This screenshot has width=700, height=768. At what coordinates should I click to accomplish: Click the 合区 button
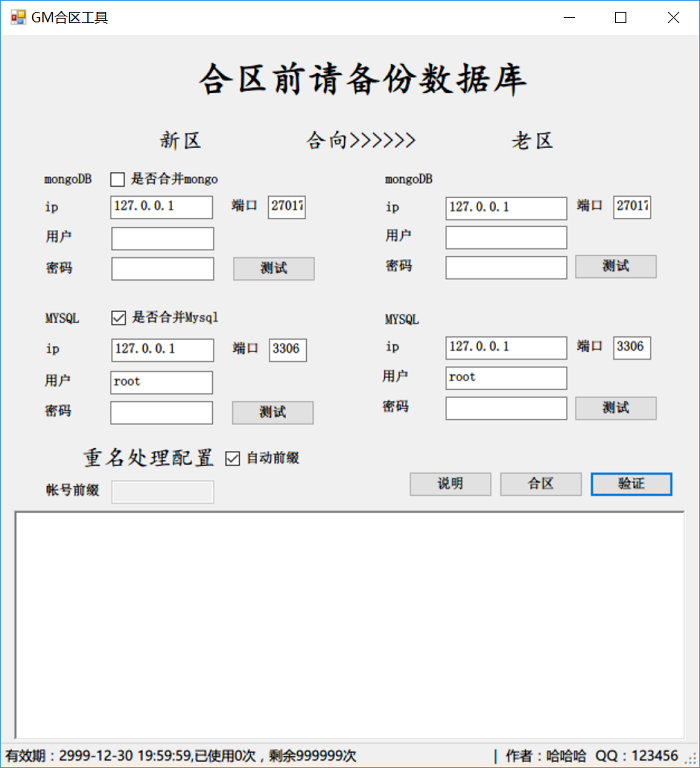pos(541,484)
